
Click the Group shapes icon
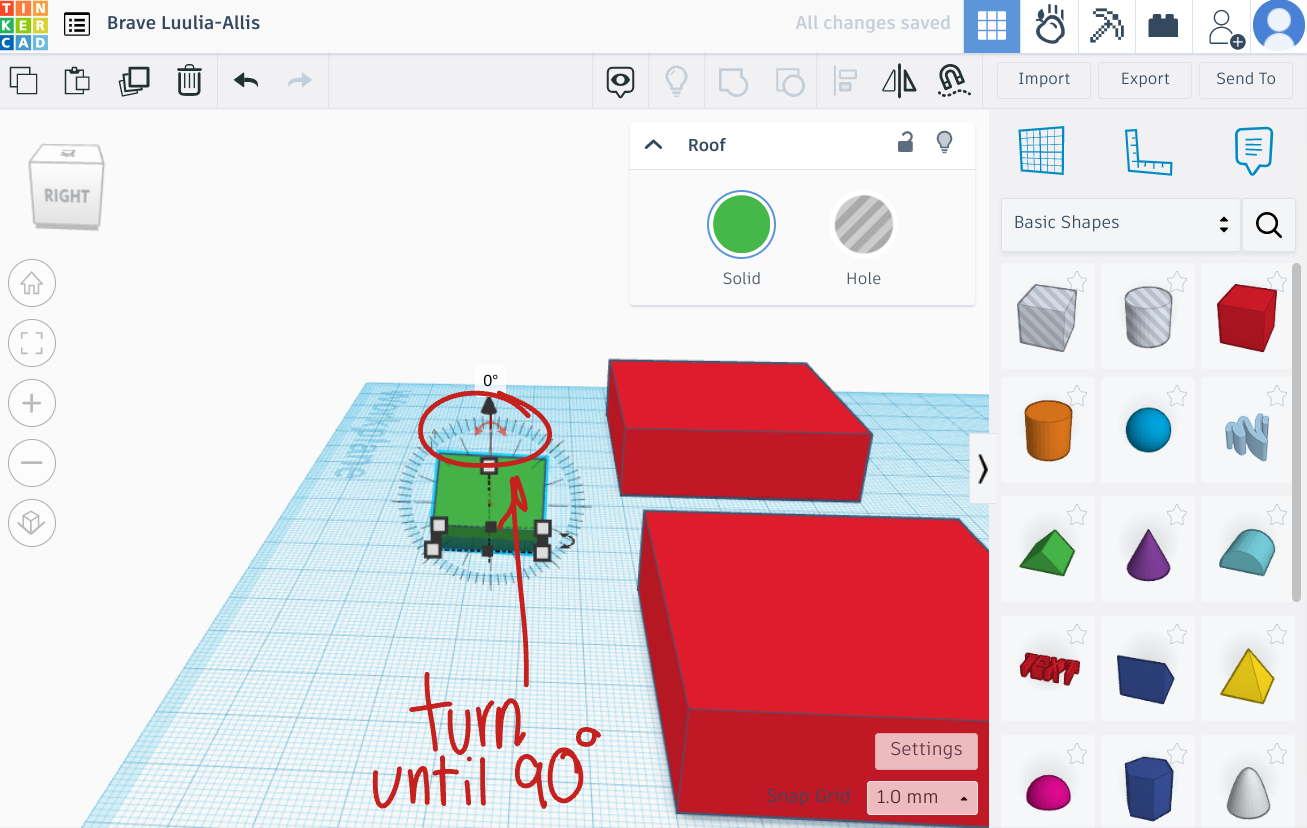(733, 81)
